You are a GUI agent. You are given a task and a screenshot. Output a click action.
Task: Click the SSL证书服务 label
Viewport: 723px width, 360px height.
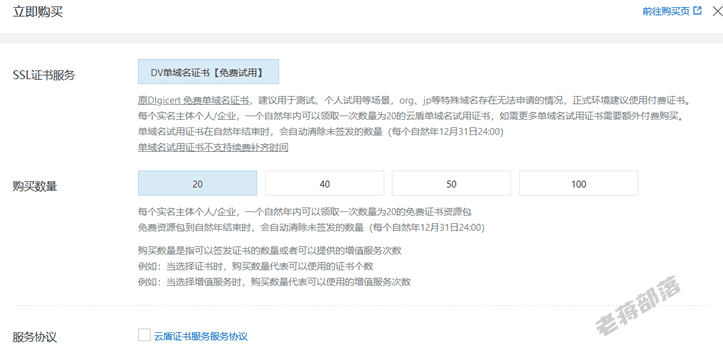[44, 76]
